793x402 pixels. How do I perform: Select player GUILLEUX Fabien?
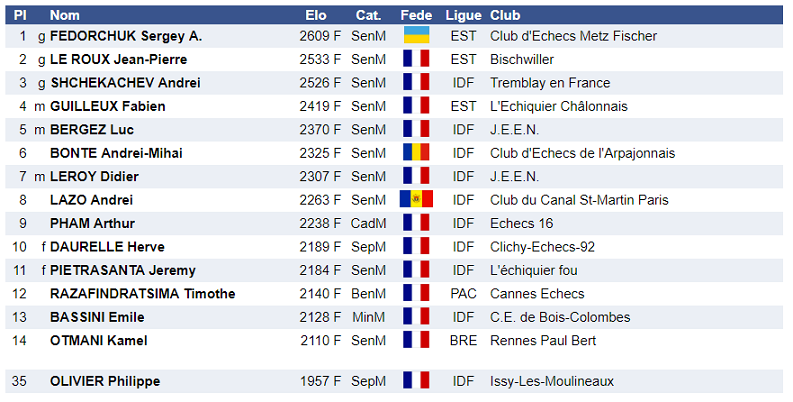coord(108,106)
